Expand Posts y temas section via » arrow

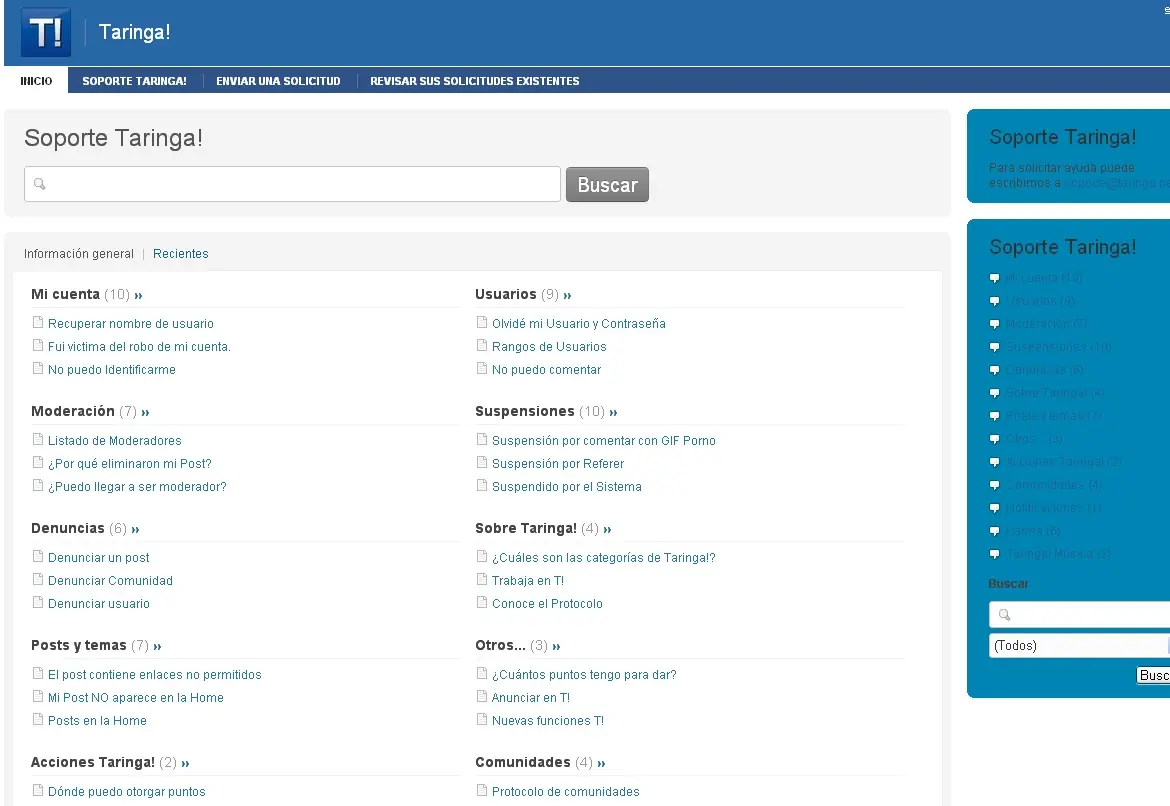(157, 647)
